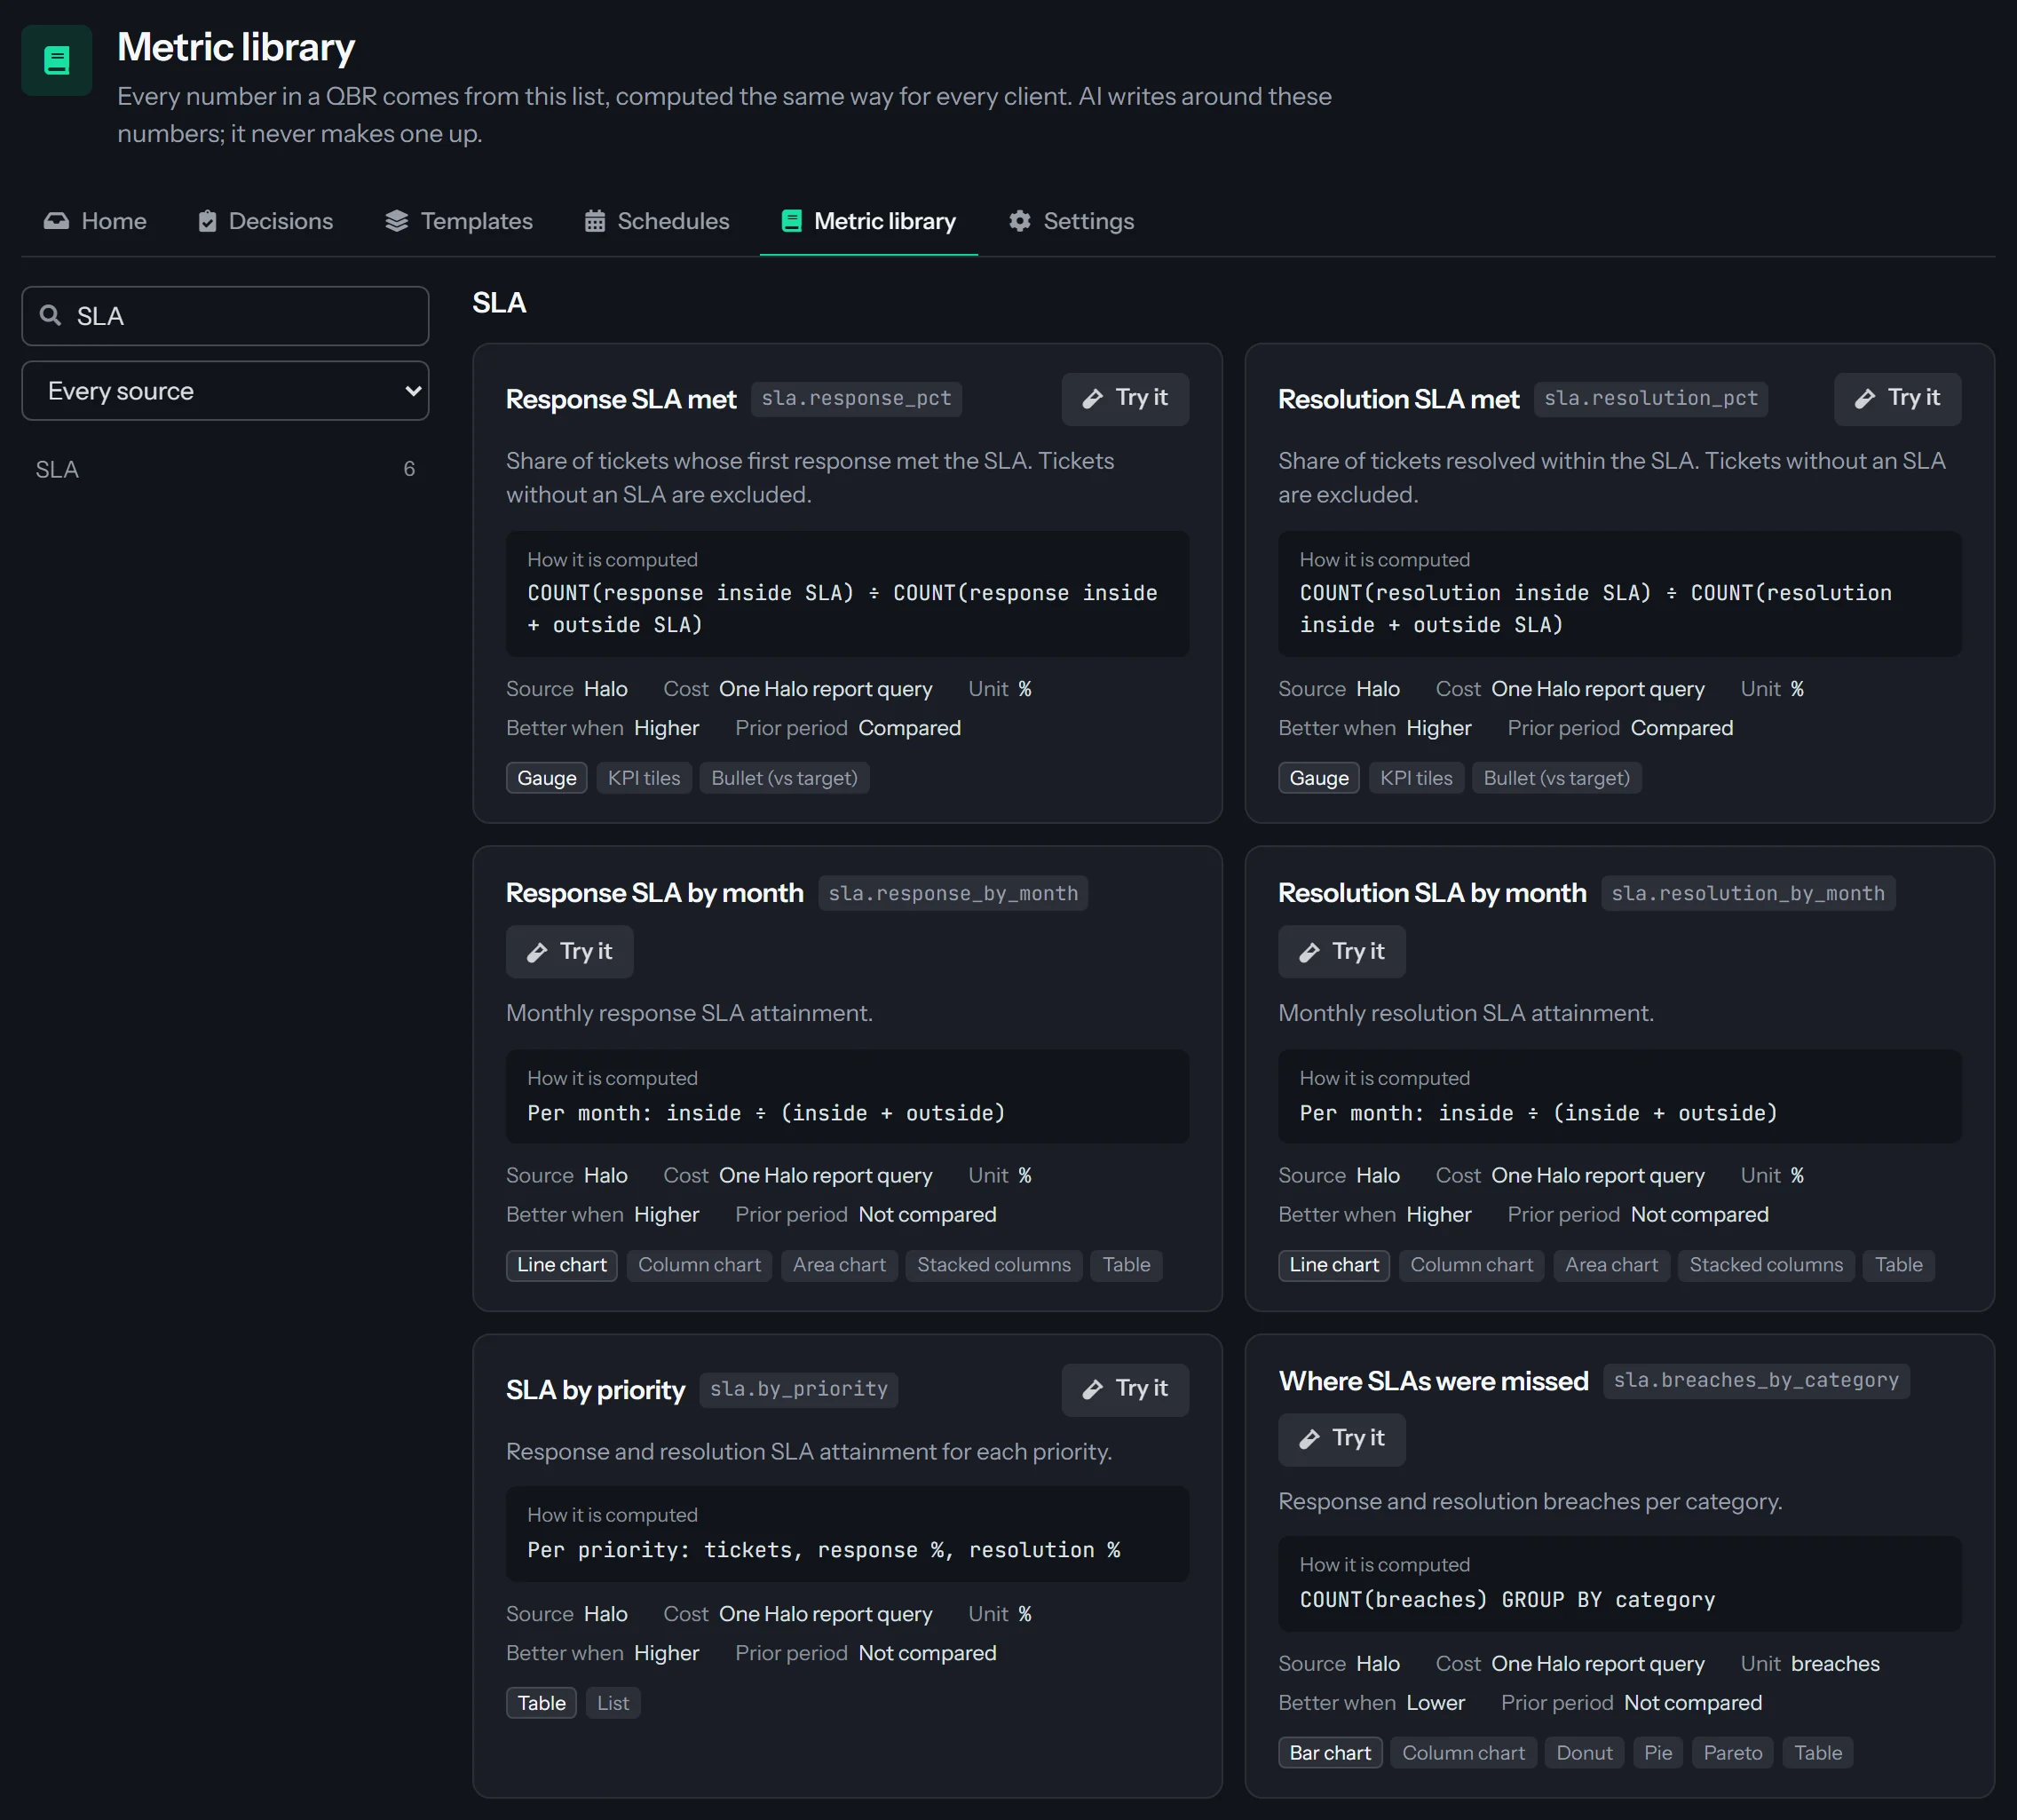Select Table chip on Resolution SLA by month
This screenshot has width=2017, height=1820.
tap(1898, 1265)
